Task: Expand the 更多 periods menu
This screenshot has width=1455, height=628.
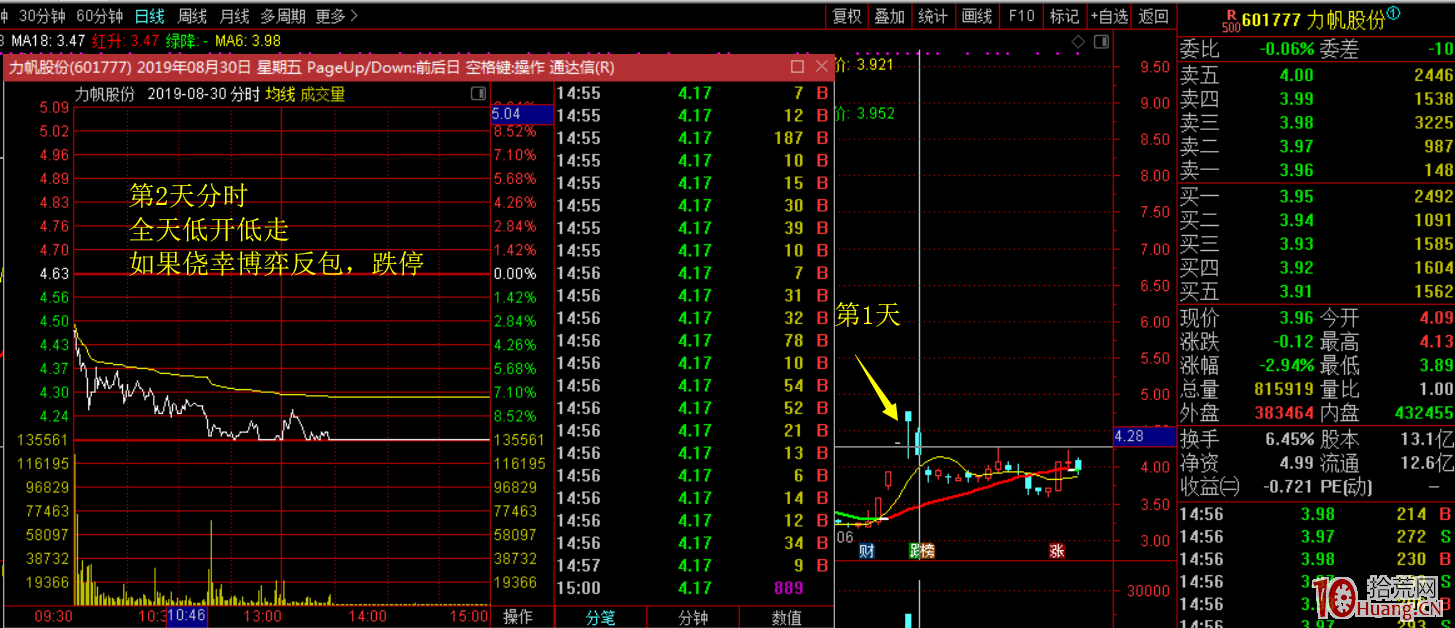Action: coord(337,16)
